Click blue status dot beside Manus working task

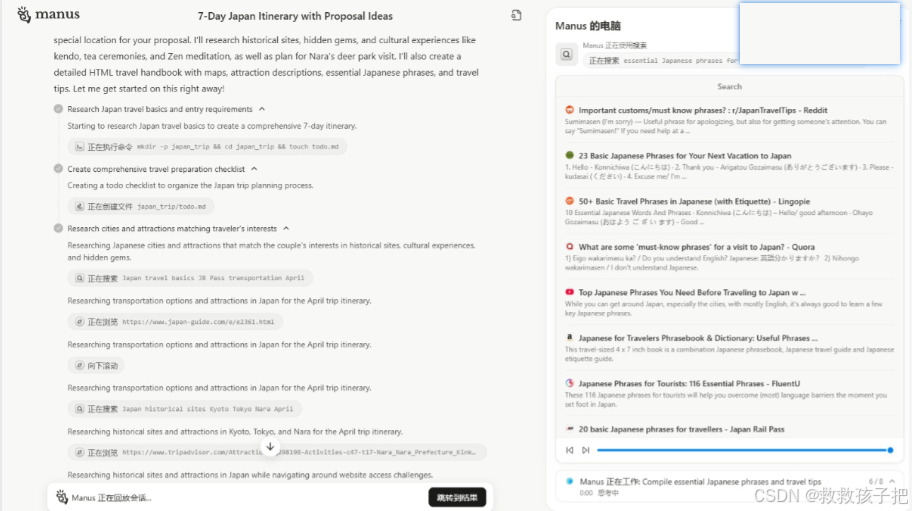click(569, 481)
